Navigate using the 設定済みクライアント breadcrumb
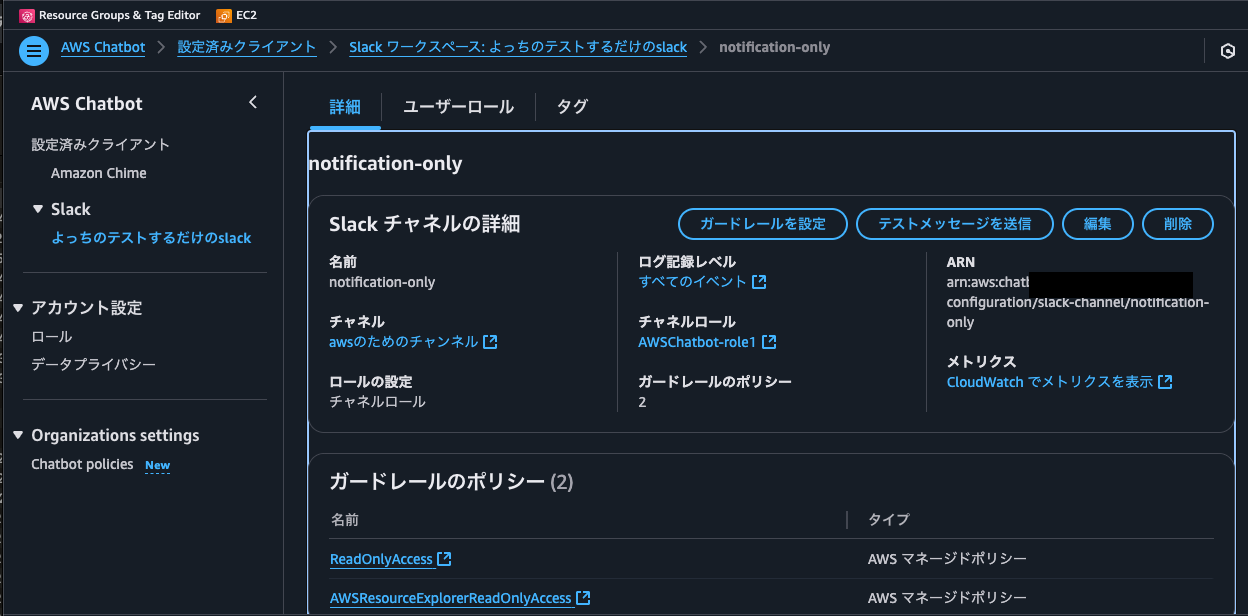 pyautogui.click(x=246, y=46)
